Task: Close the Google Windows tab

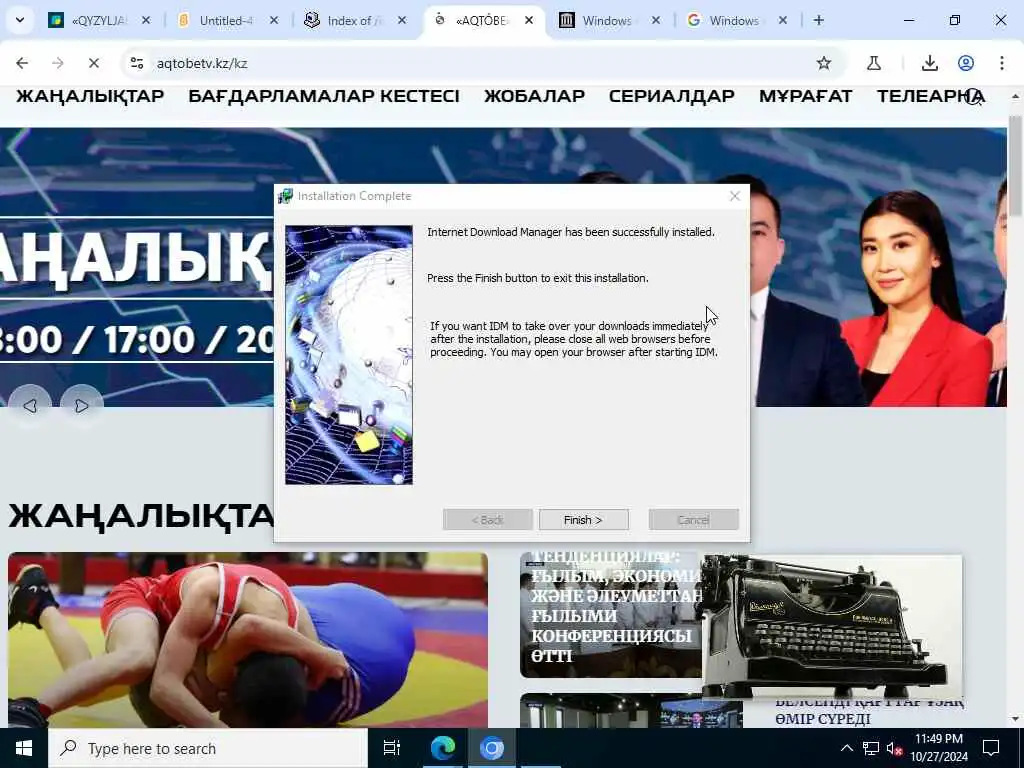Action: pyautogui.click(x=783, y=21)
